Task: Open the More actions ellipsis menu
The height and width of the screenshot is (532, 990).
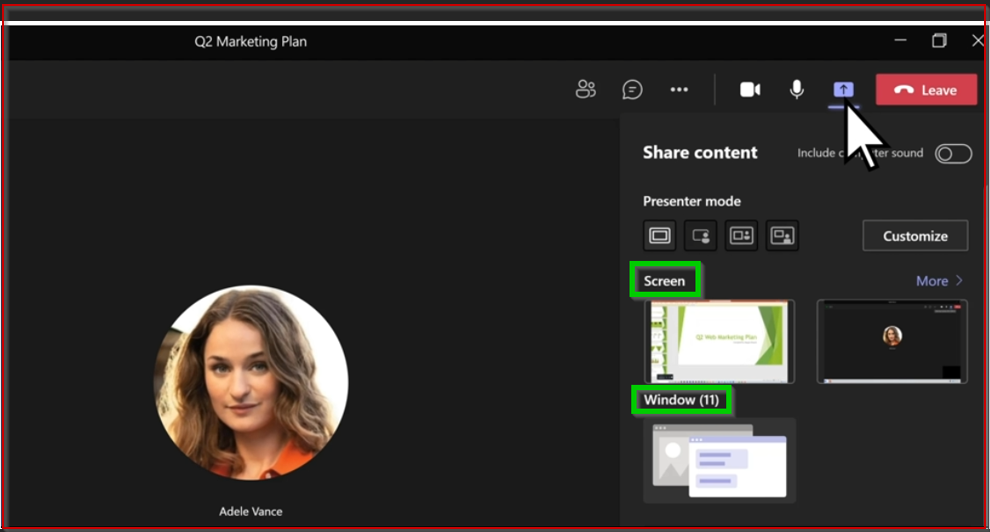Action: tap(679, 90)
